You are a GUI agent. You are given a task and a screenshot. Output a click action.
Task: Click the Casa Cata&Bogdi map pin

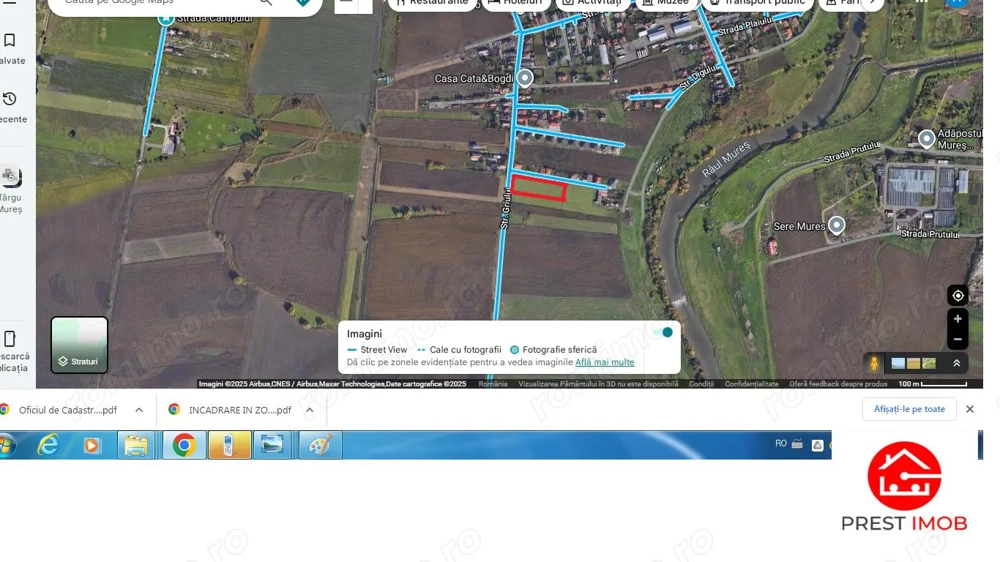pyautogui.click(x=524, y=78)
